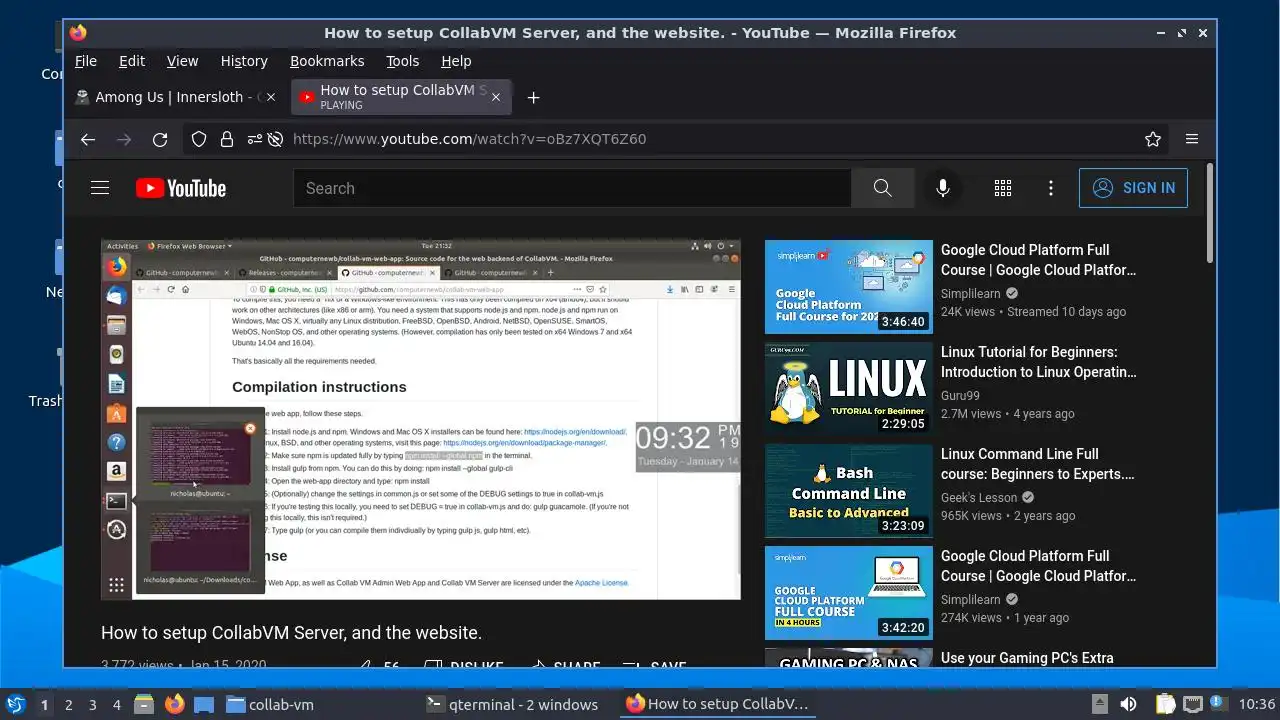
Task: Open Bash Command Line 3:23:09 thumbnail
Action: coord(849,491)
